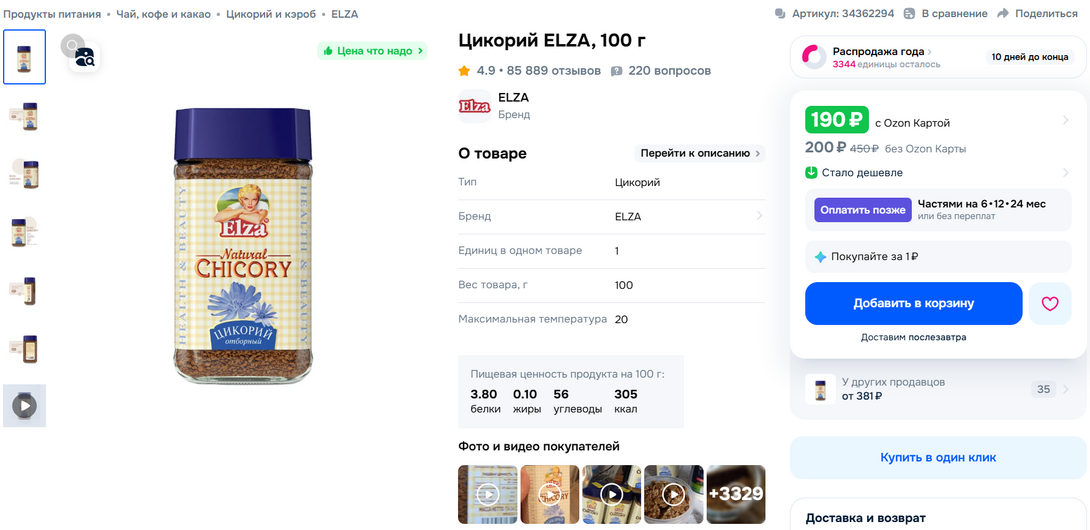Expand the offers from other sellers
This screenshot has width=1090, height=530.
1065,389
